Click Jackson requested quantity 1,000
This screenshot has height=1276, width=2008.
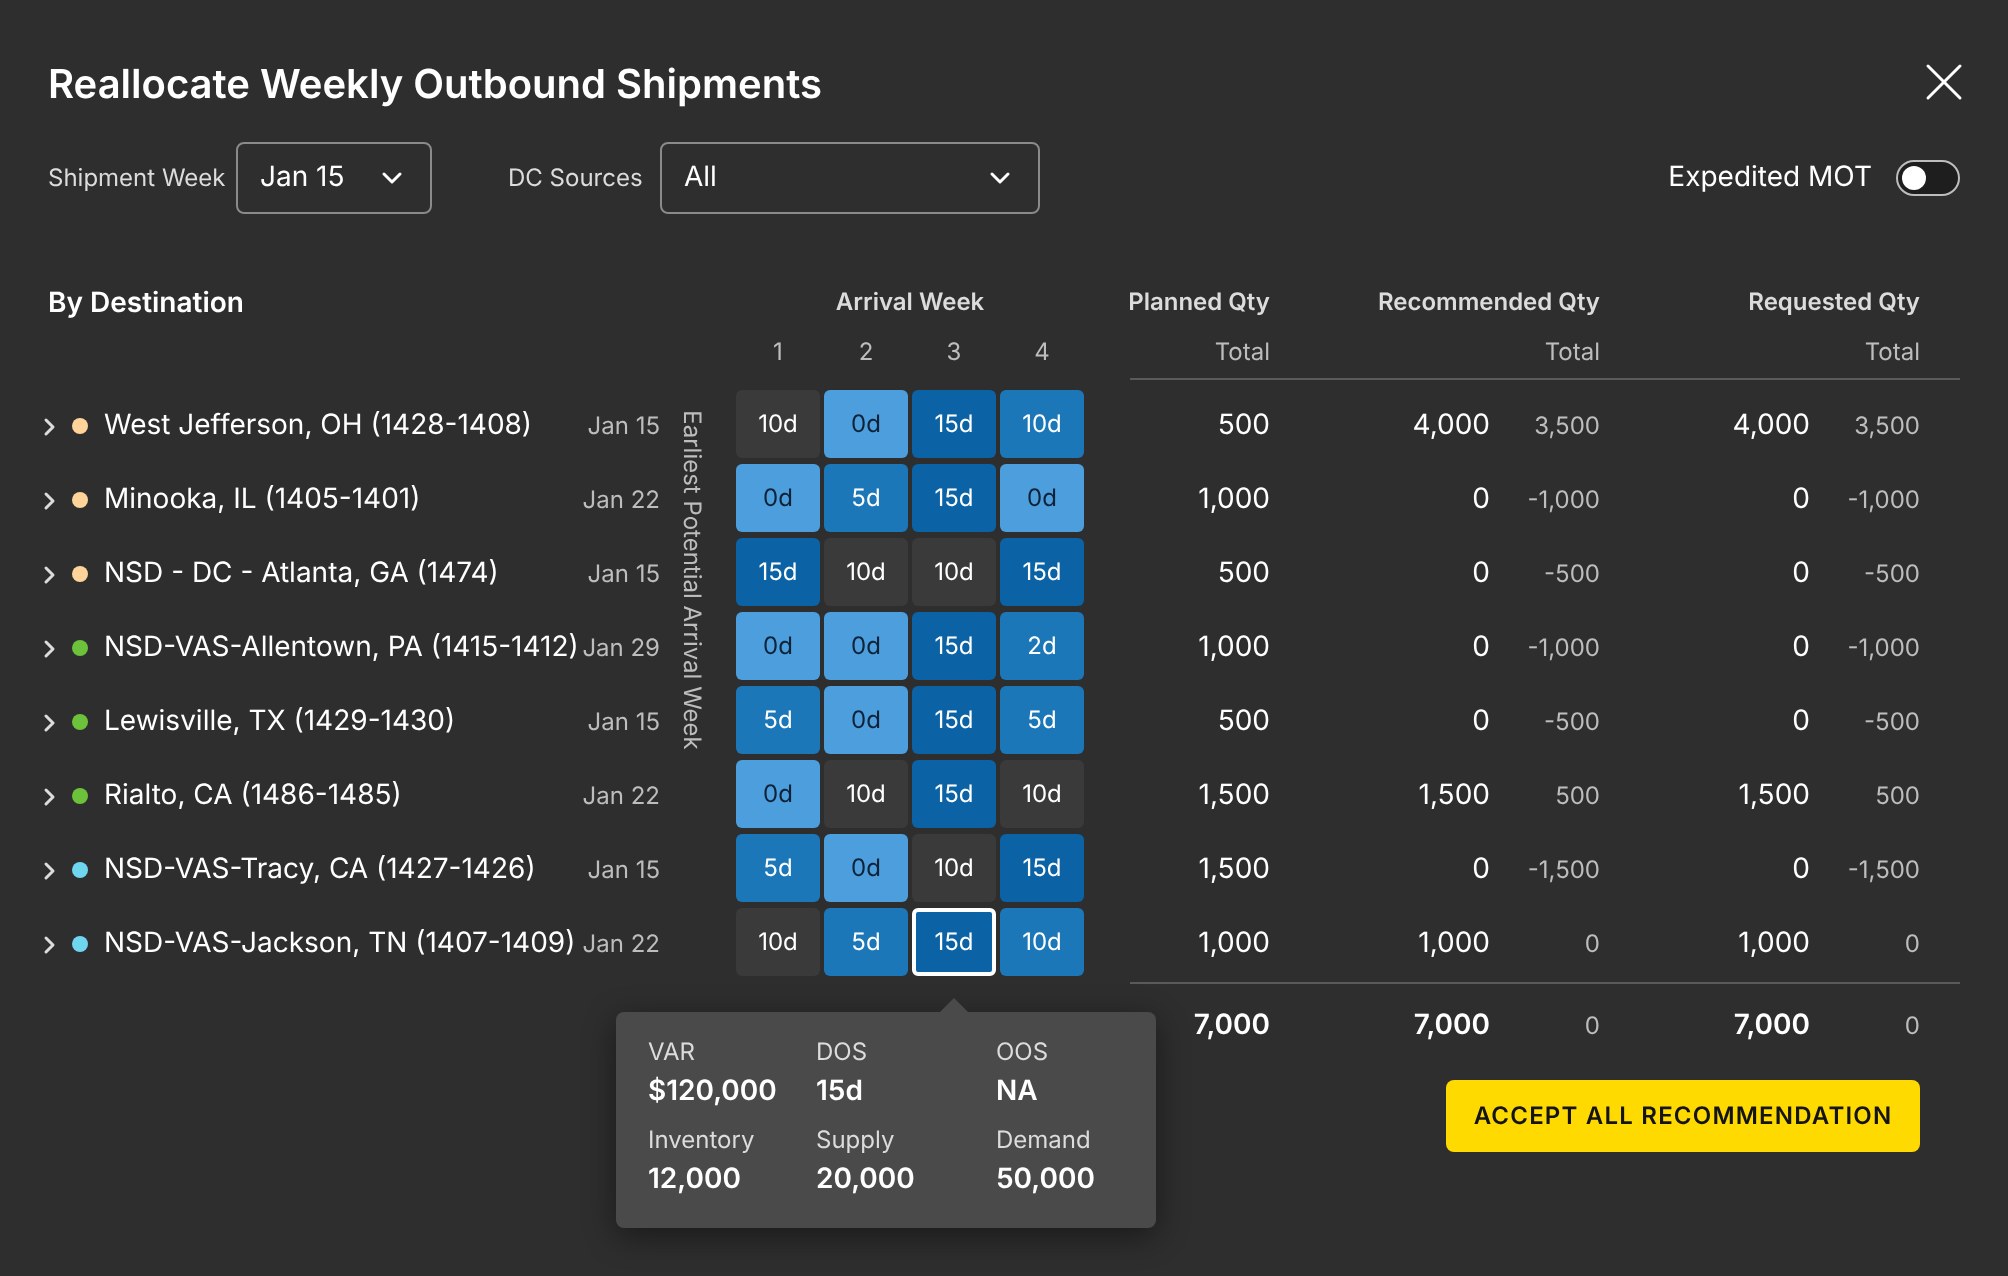pyautogui.click(x=1773, y=942)
